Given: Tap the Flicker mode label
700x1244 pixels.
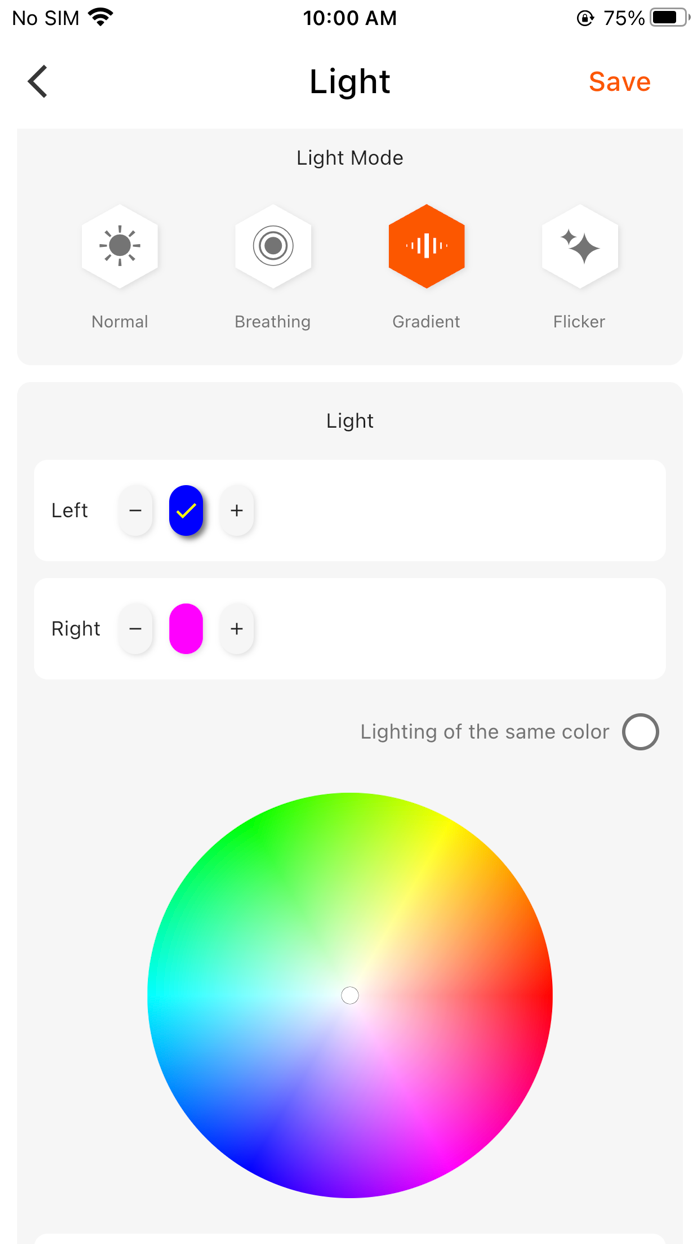Looking at the screenshot, I should point(580,322).
